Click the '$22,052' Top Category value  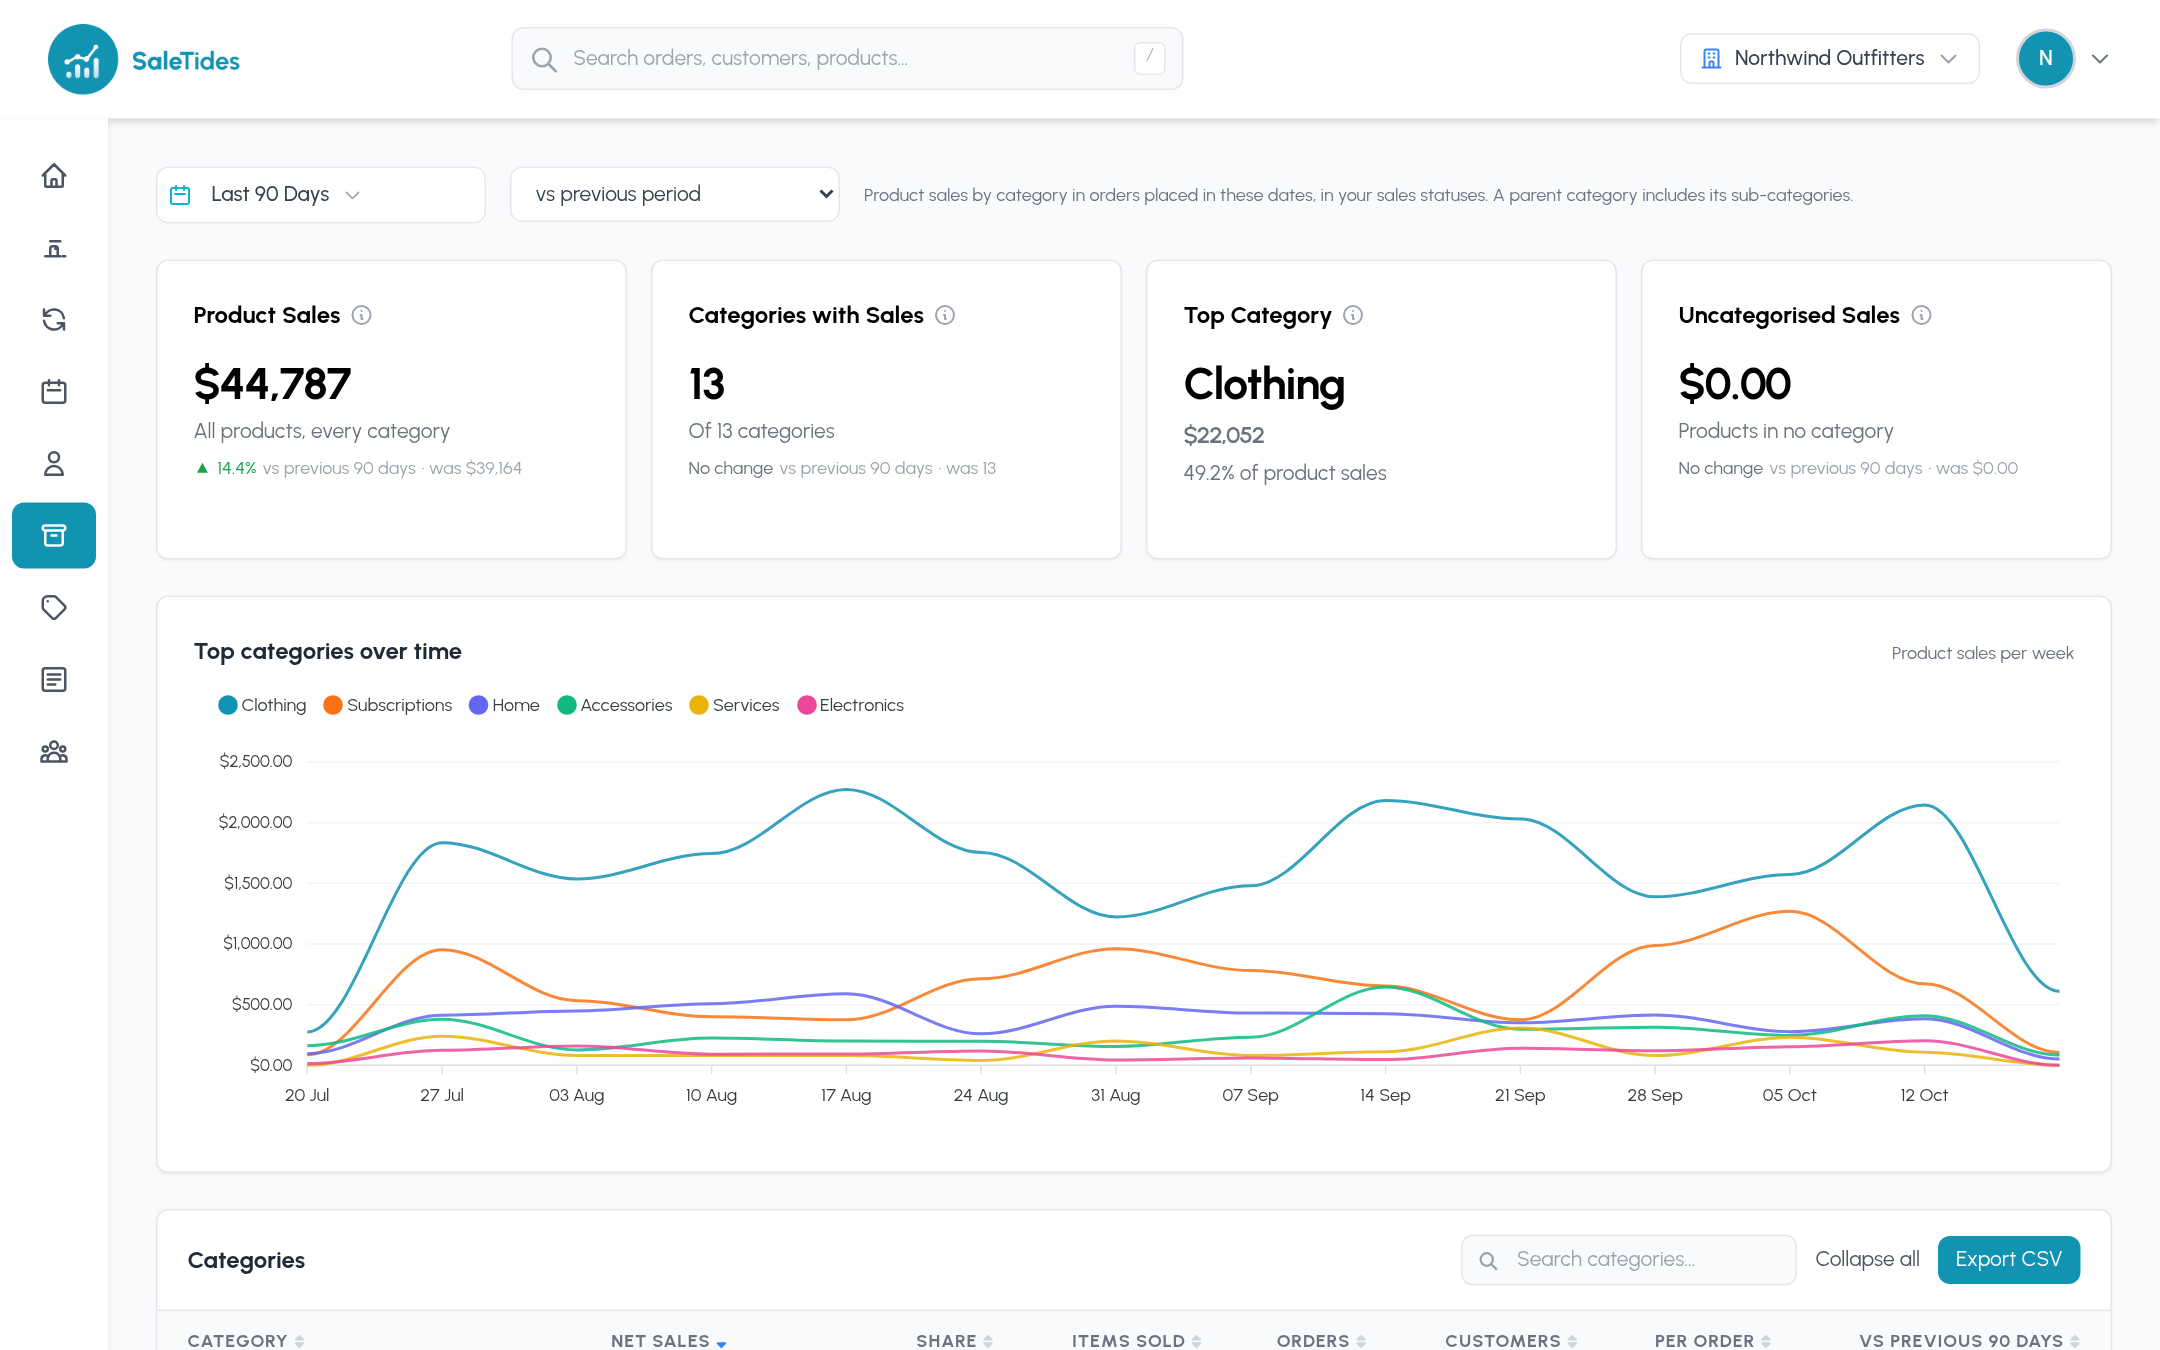click(x=1224, y=436)
